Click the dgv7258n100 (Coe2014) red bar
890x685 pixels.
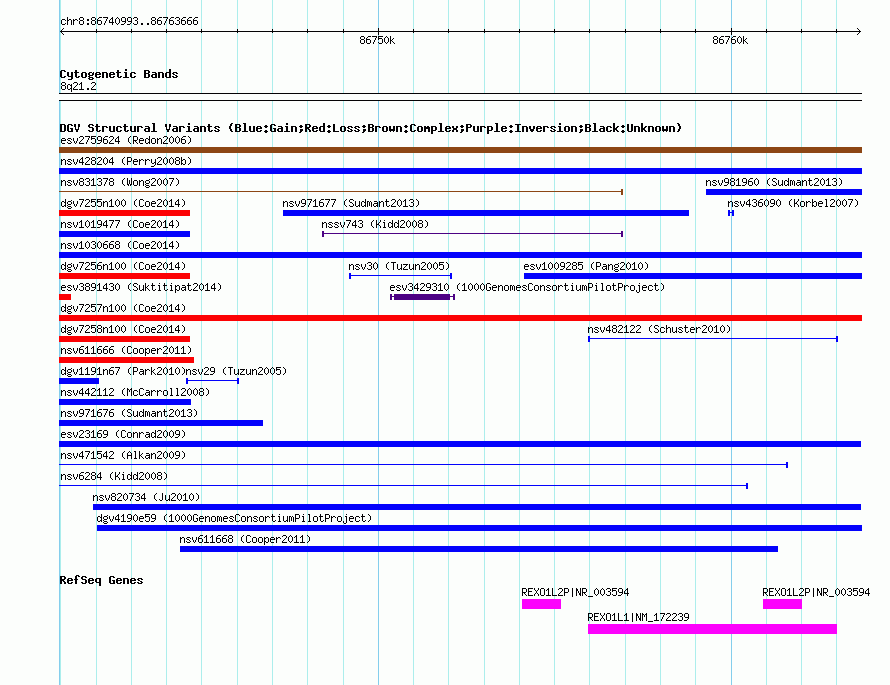[x=124, y=339]
